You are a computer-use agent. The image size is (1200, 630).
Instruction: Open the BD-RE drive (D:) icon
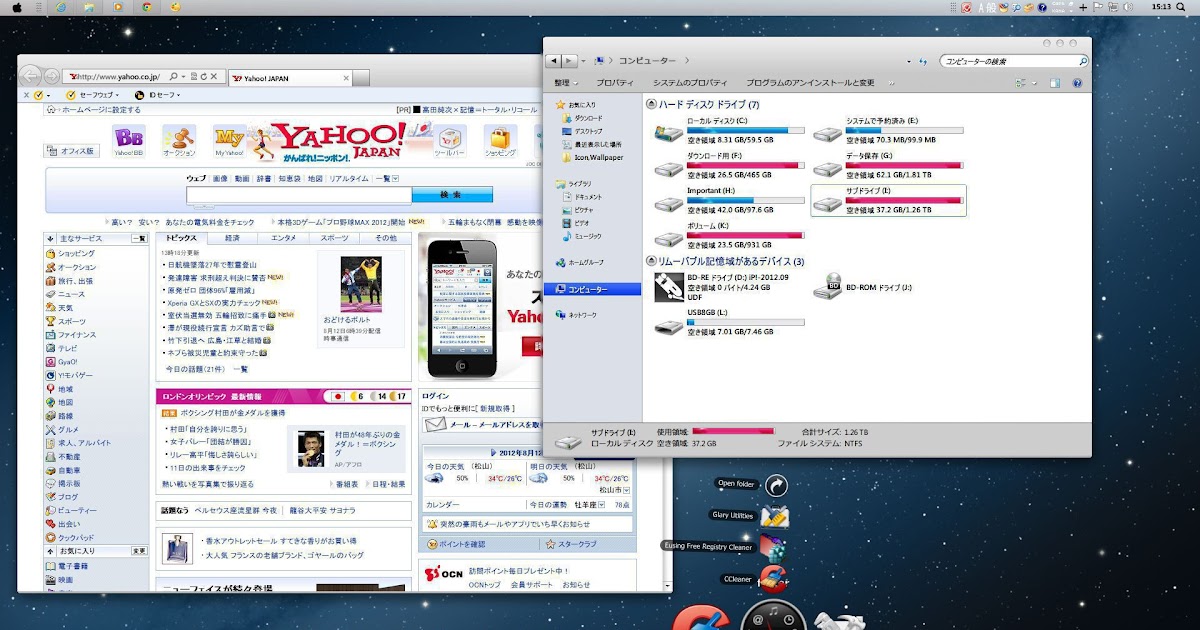click(x=668, y=287)
